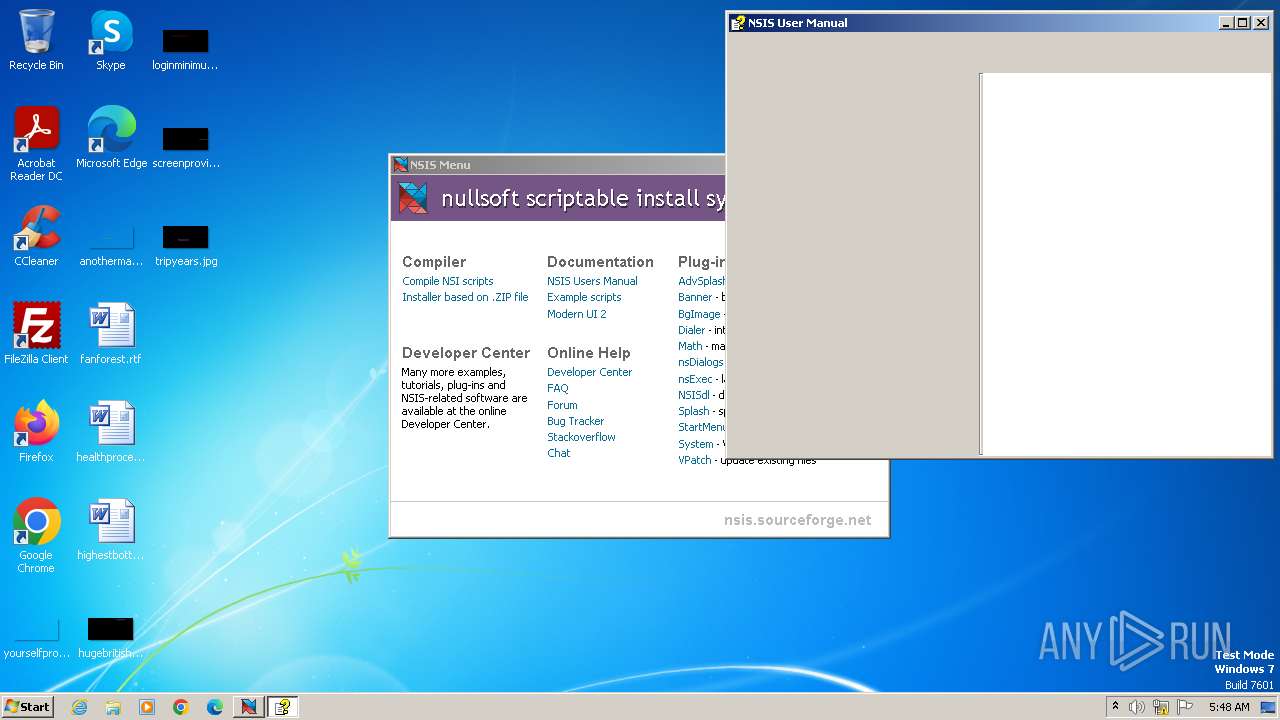
Task: Open CCleaner desktop shortcut
Action: 36,236
